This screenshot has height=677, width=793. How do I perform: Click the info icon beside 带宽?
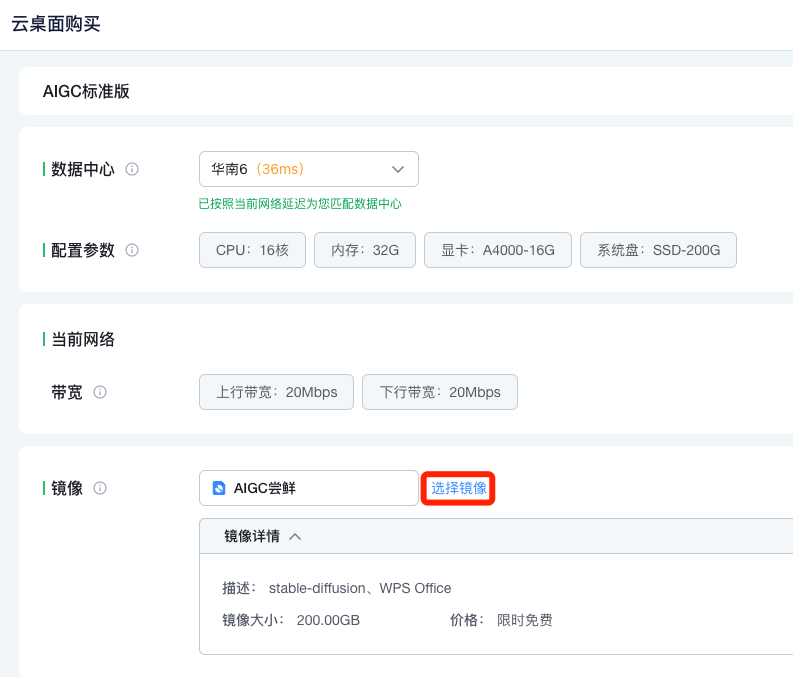point(100,392)
